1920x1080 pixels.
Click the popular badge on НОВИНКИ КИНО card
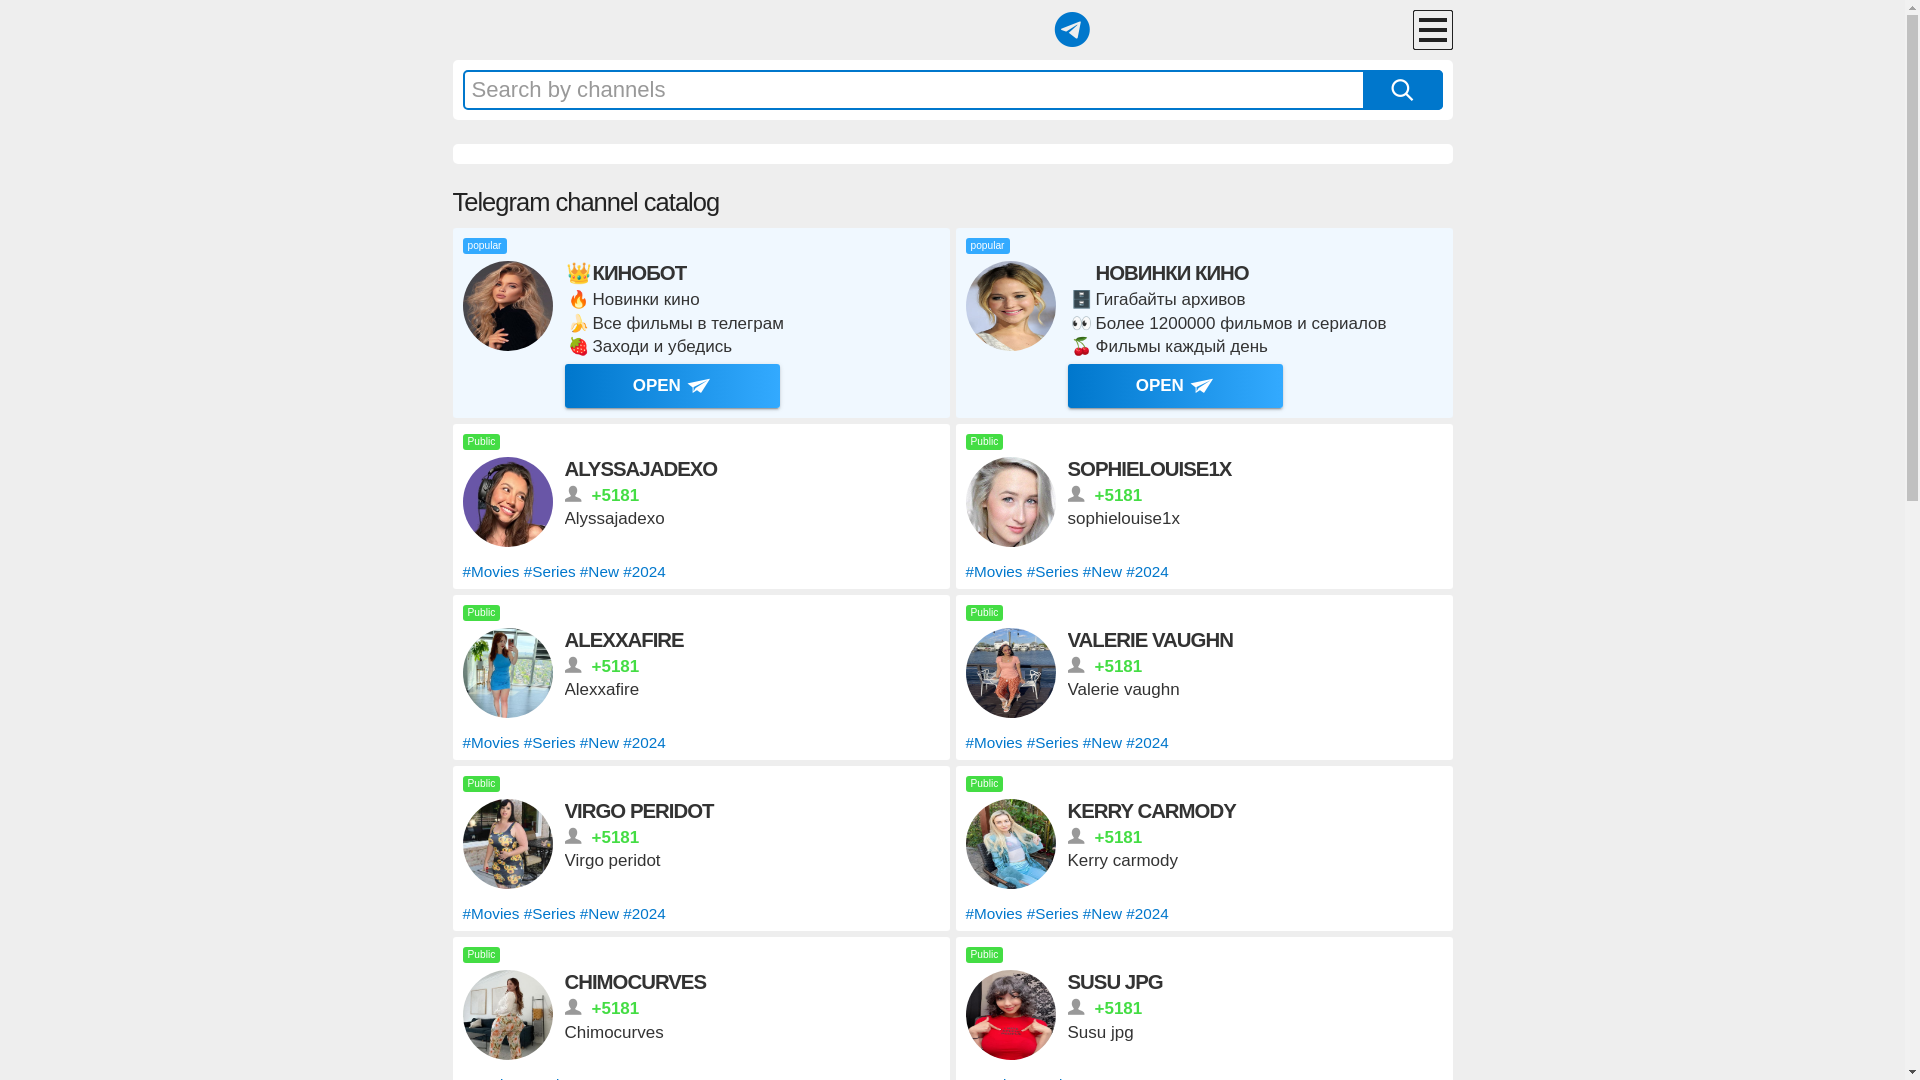[987, 246]
